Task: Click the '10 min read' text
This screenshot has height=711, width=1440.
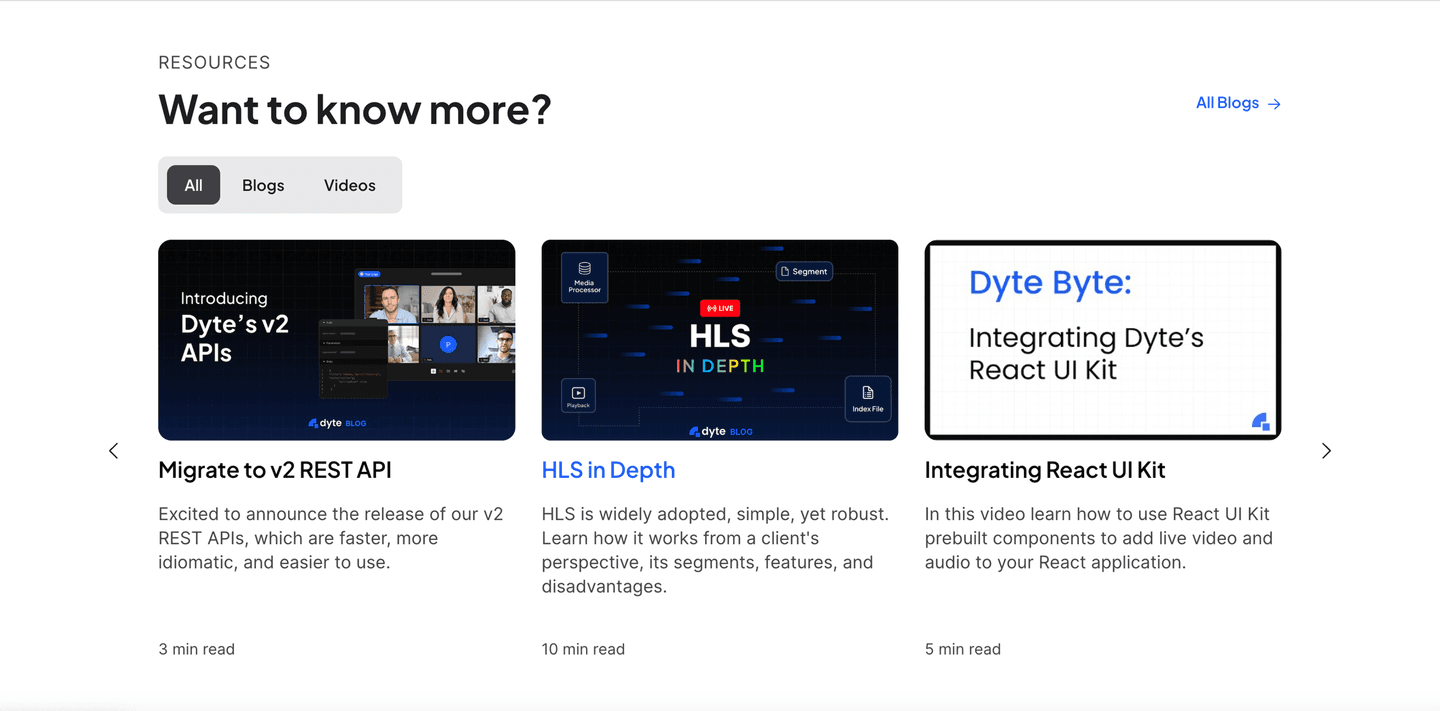Action: click(x=583, y=649)
